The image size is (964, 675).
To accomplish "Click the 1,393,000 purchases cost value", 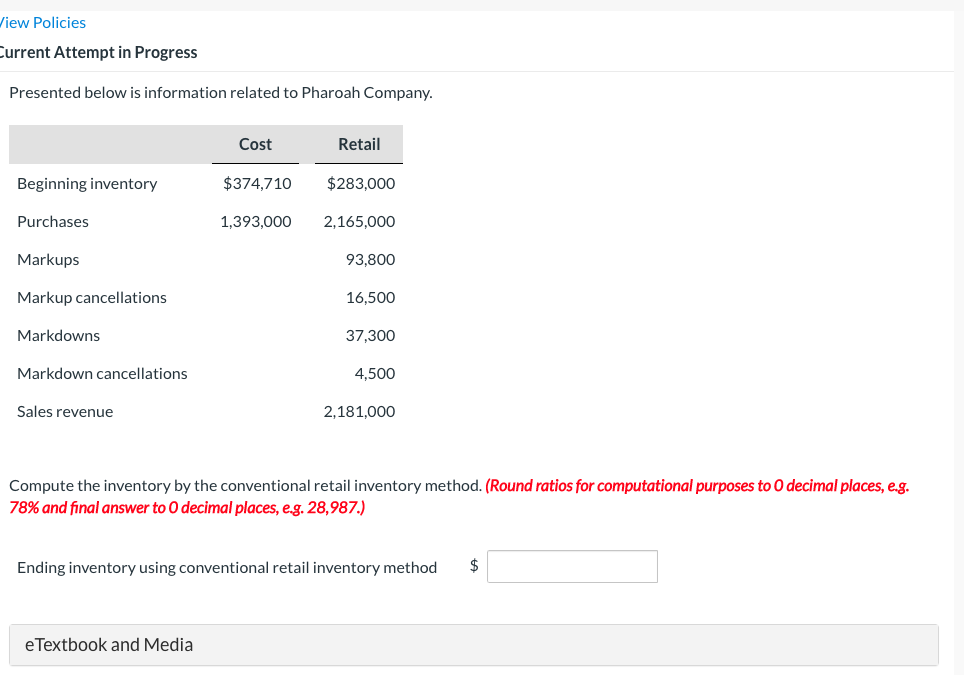I will (256, 221).
